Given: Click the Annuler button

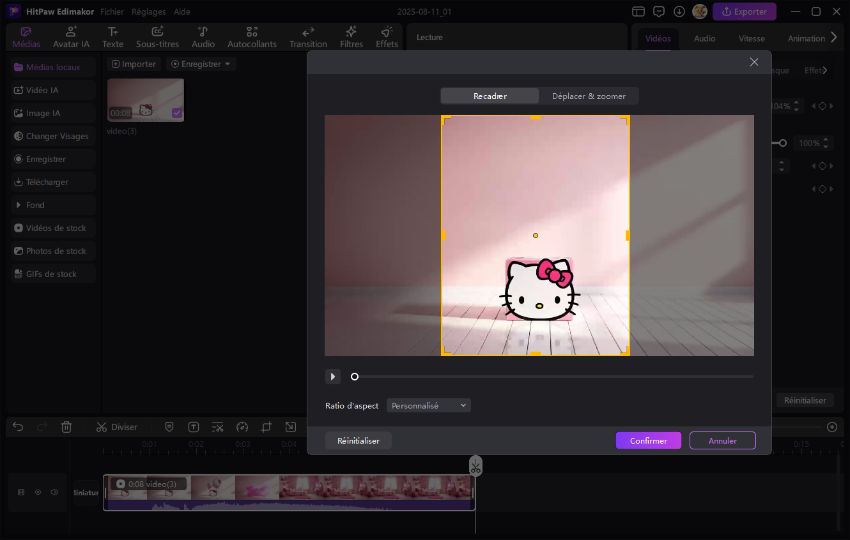Looking at the screenshot, I should pyautogui.click(x=722, y=441).
